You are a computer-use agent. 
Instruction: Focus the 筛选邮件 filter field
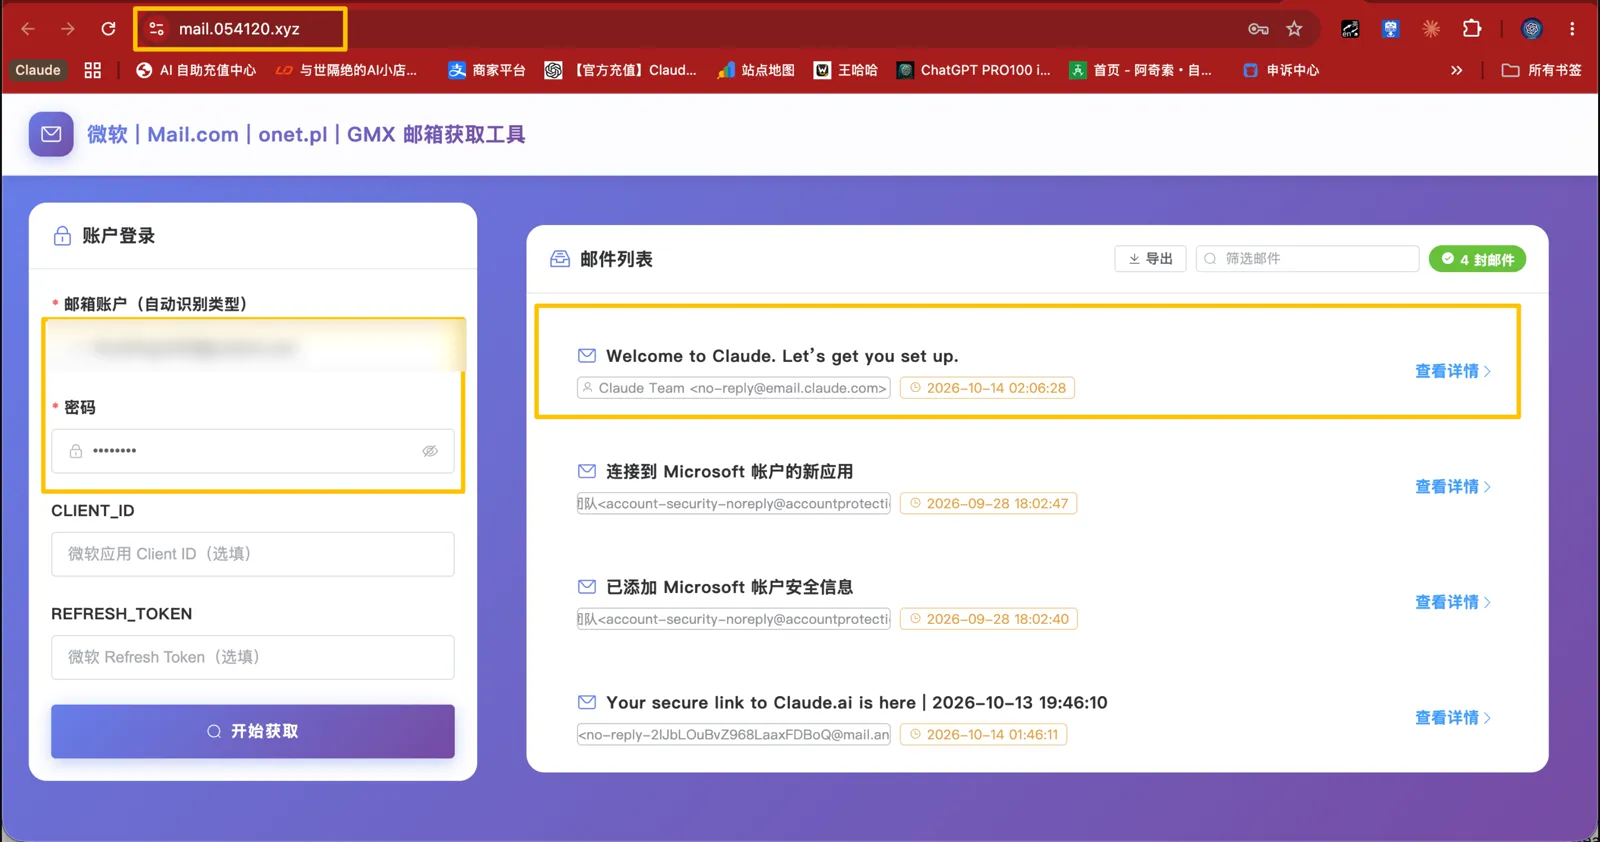[1308, 259]
